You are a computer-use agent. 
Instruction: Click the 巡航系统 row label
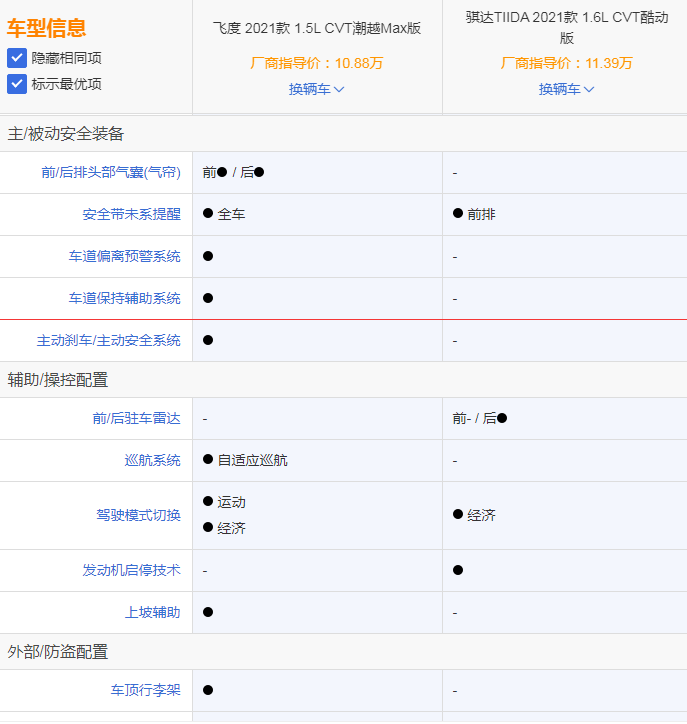tap(152, 460)
